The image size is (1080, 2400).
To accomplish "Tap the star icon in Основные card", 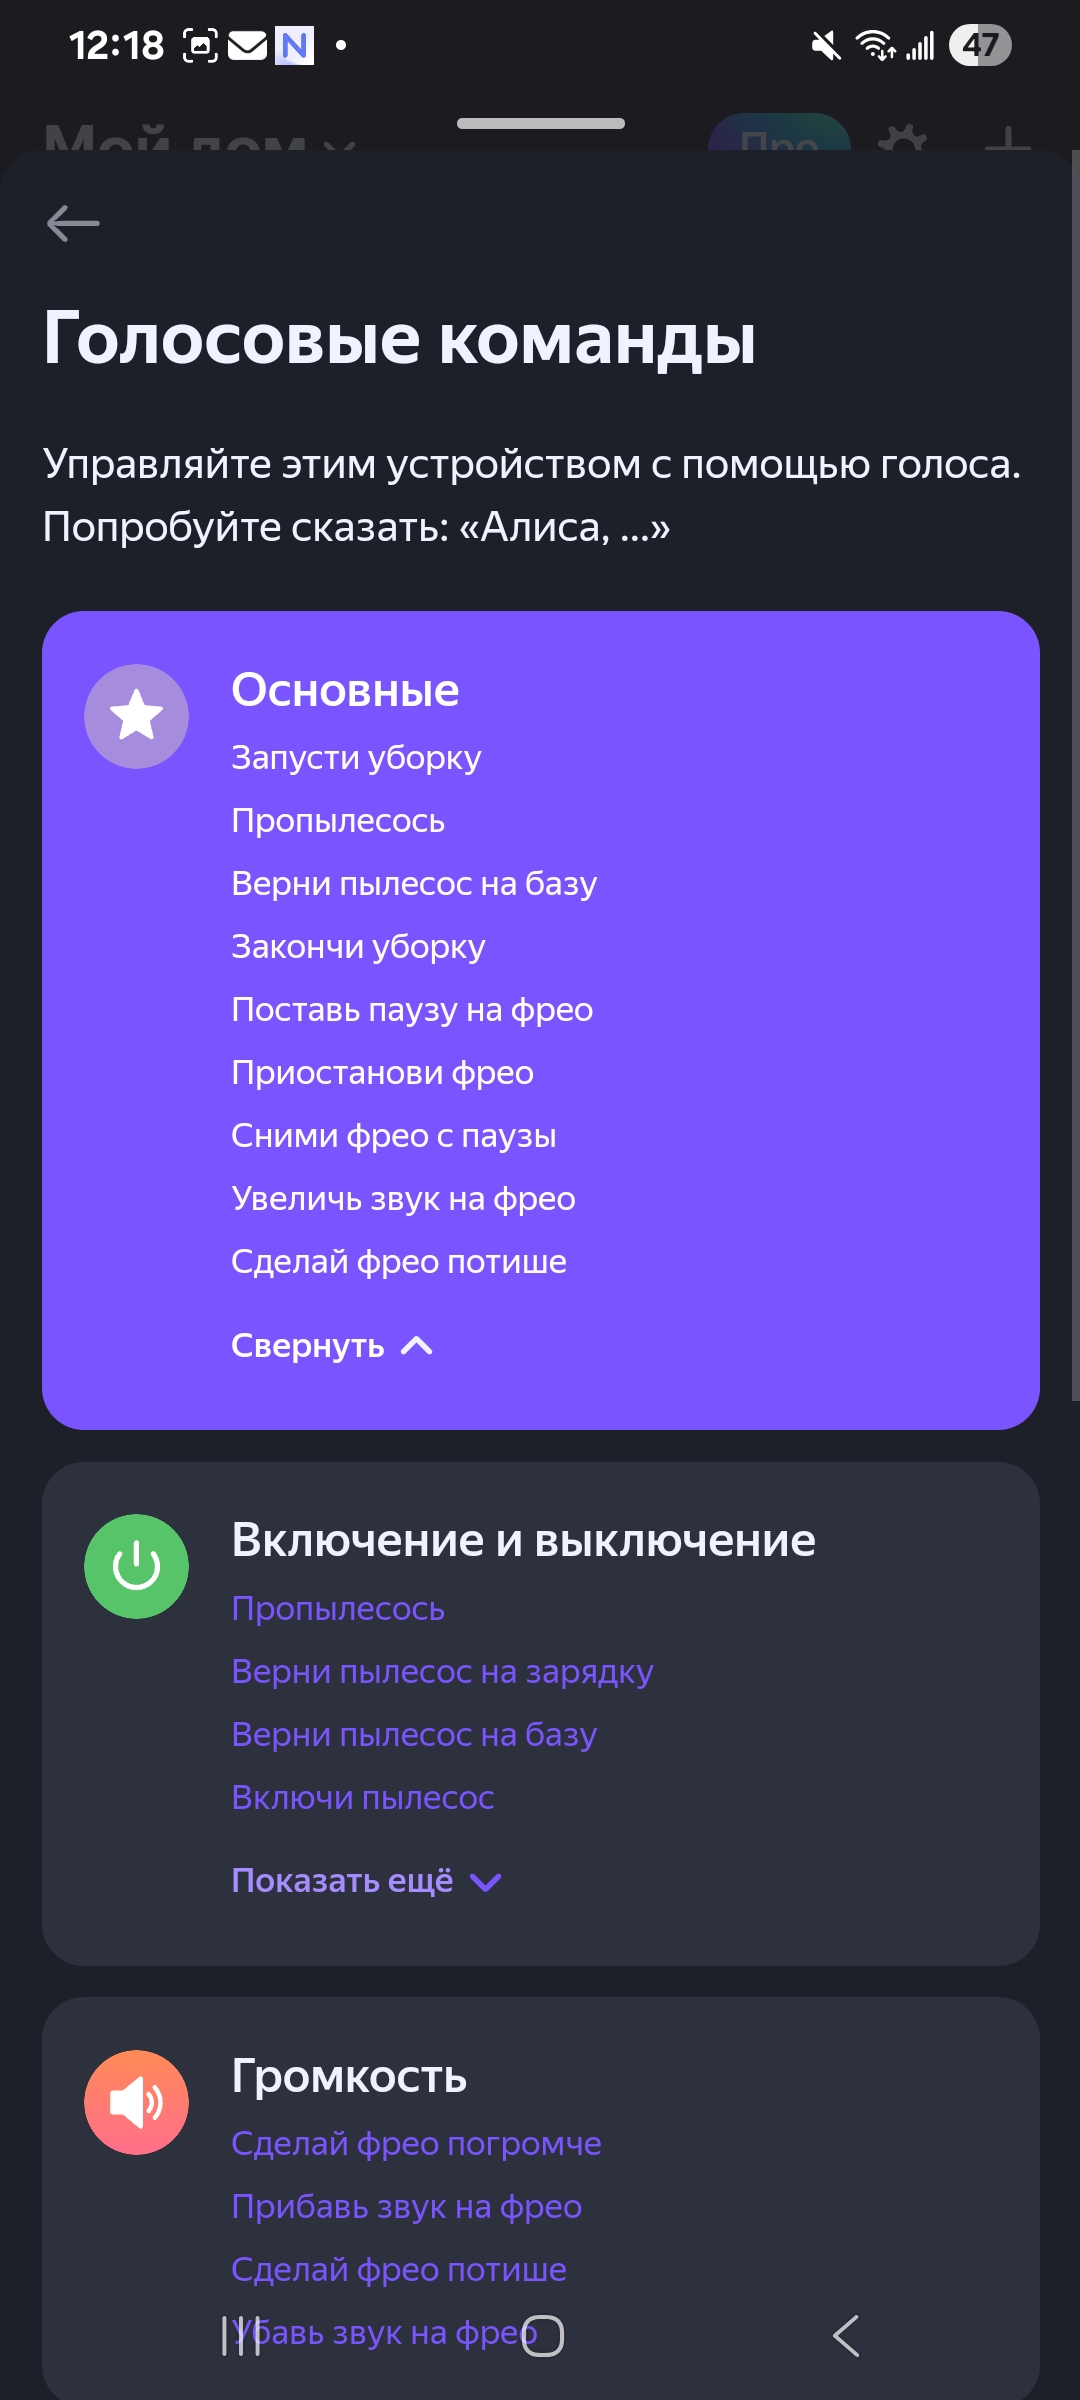I will point(136,716).
